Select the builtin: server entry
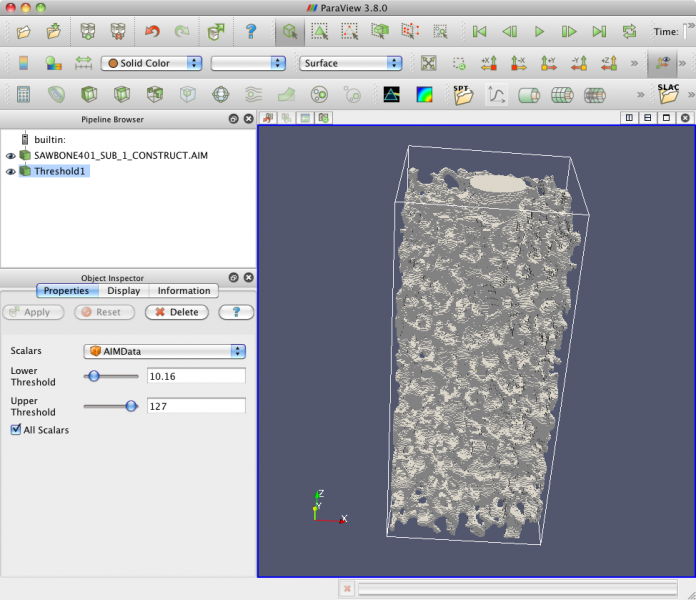Viewport: 696px width, 600px height. pos(50,140)
